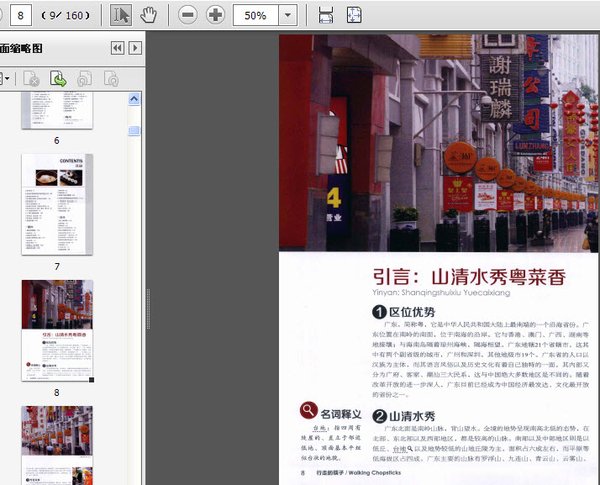
Task: Choose the Hand pan tool
Action: tap(149, 15)
